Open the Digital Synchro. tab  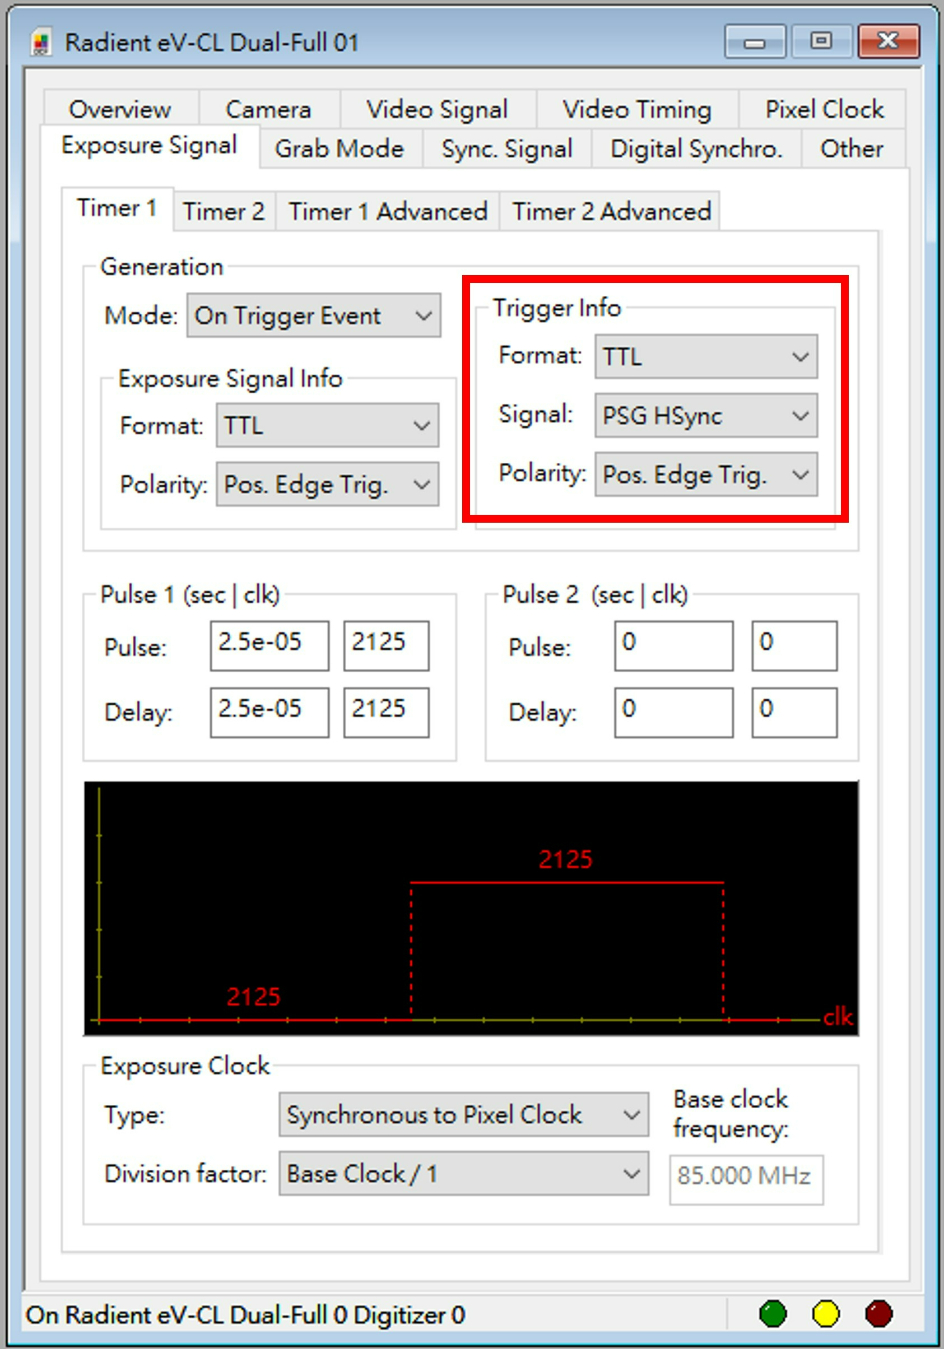pos(696,149)
